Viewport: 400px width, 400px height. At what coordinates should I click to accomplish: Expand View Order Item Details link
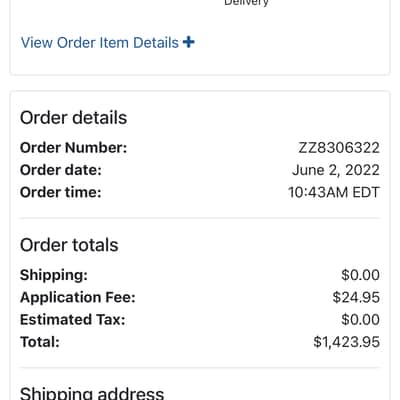coord(107,43)
